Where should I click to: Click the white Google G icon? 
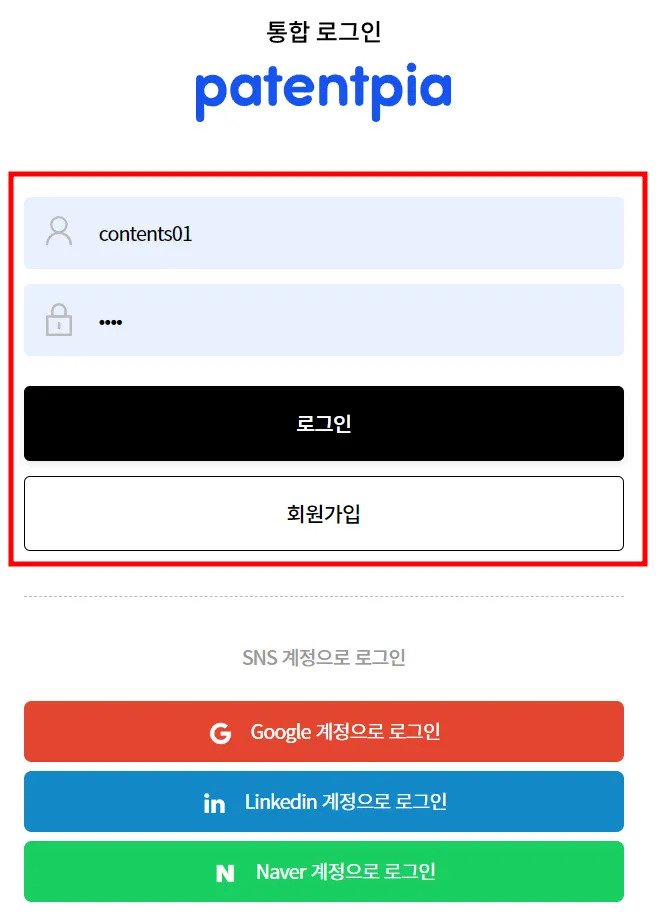pos(221,733)
